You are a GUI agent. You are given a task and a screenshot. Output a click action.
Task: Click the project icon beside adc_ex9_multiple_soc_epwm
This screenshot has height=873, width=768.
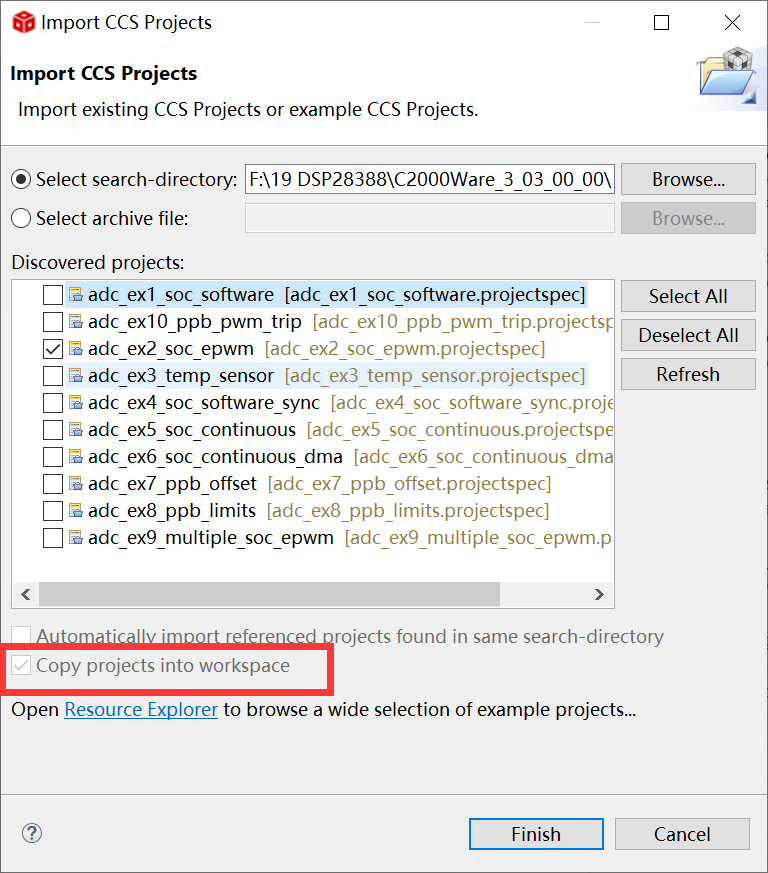pyautogui.click(x=76, y=538)
